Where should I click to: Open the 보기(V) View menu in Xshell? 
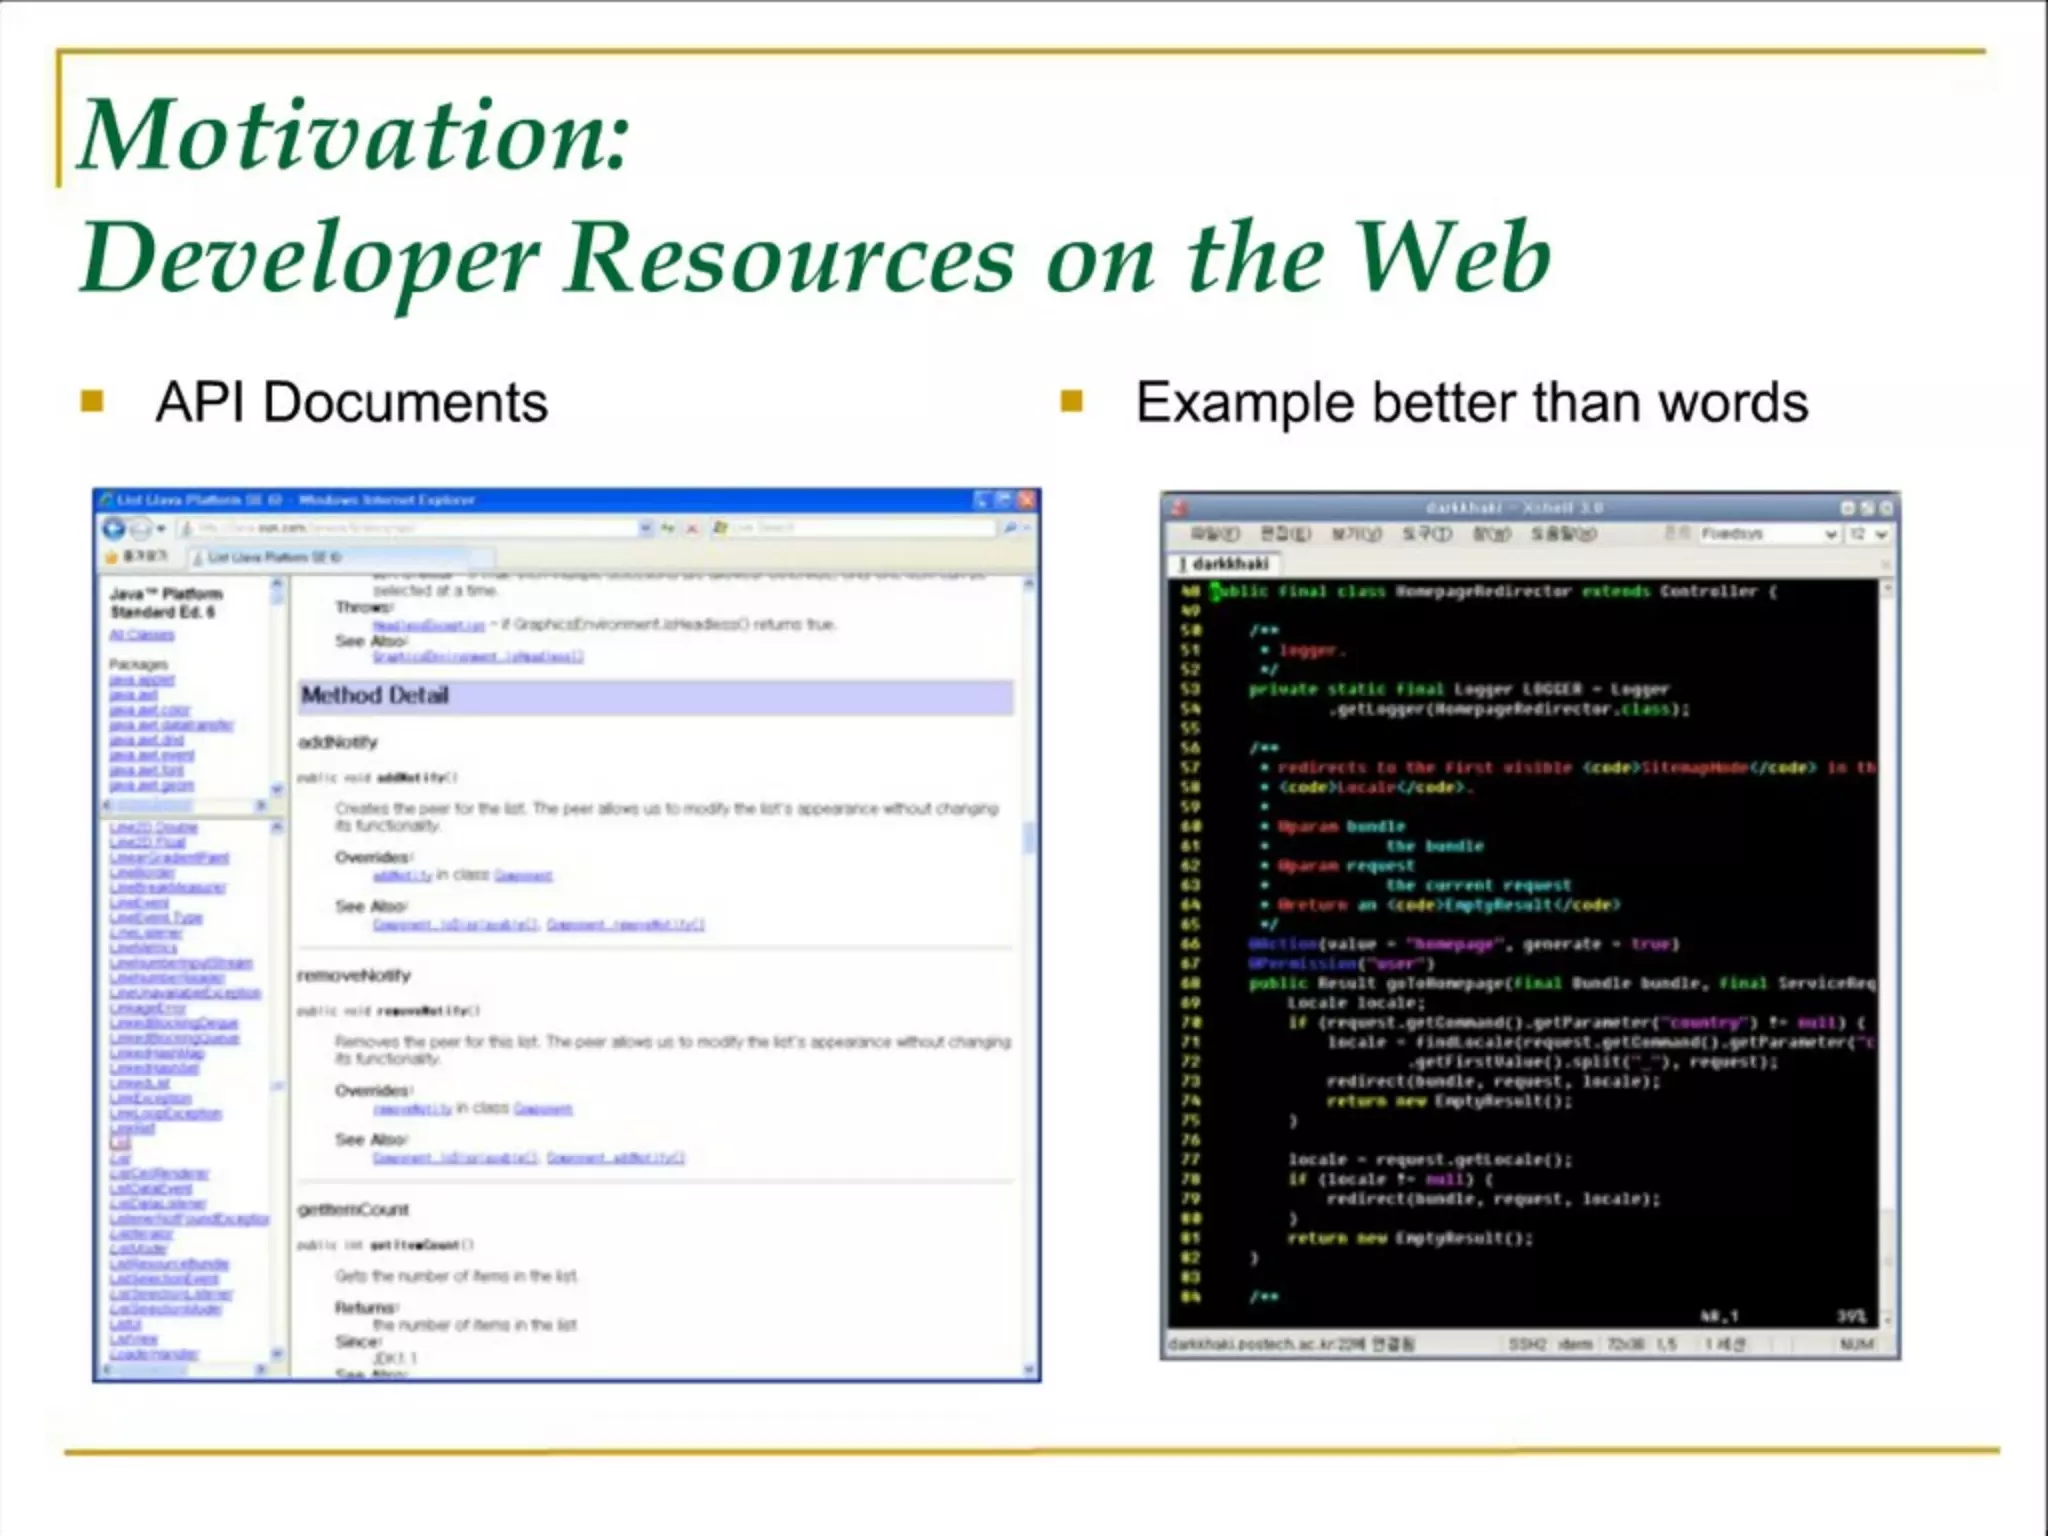[1356, 534]
